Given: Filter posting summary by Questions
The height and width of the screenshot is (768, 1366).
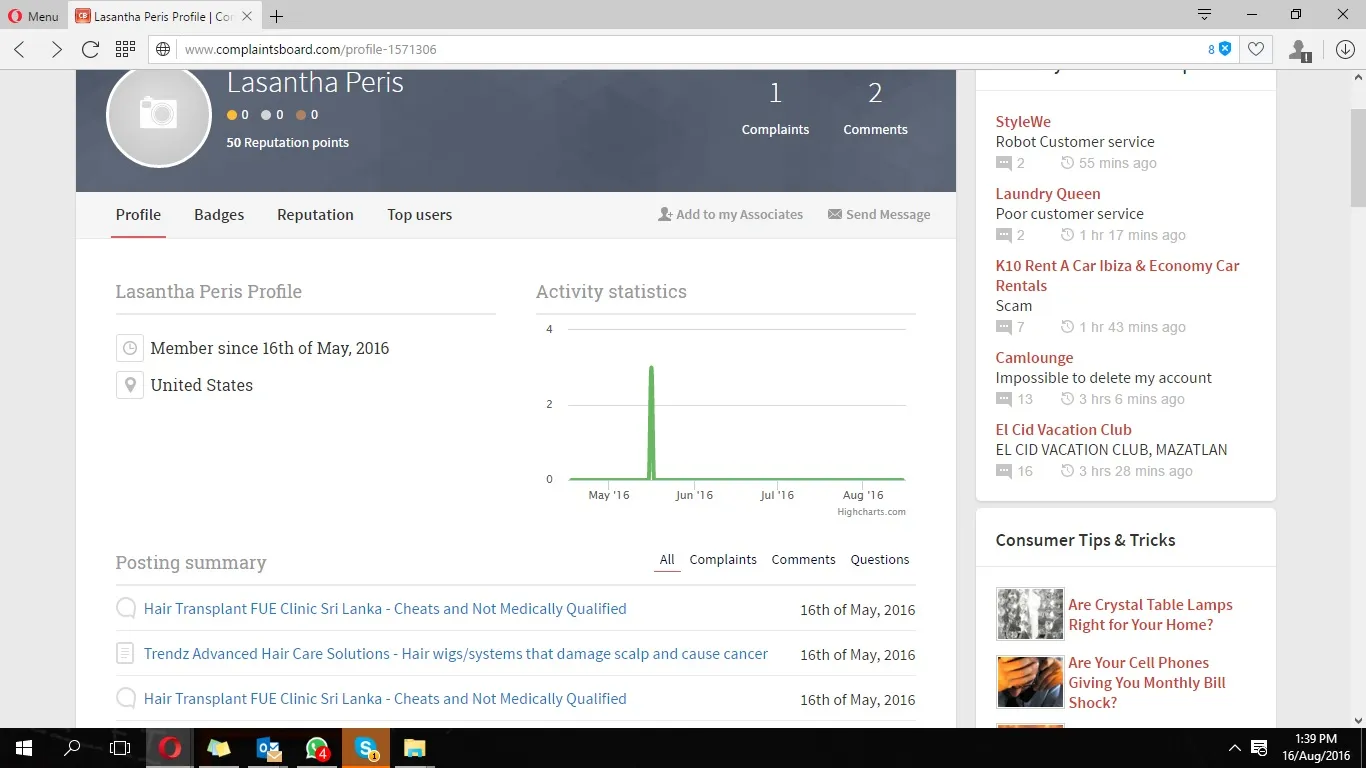Looking at the screenshot, I should coord(880,560).
